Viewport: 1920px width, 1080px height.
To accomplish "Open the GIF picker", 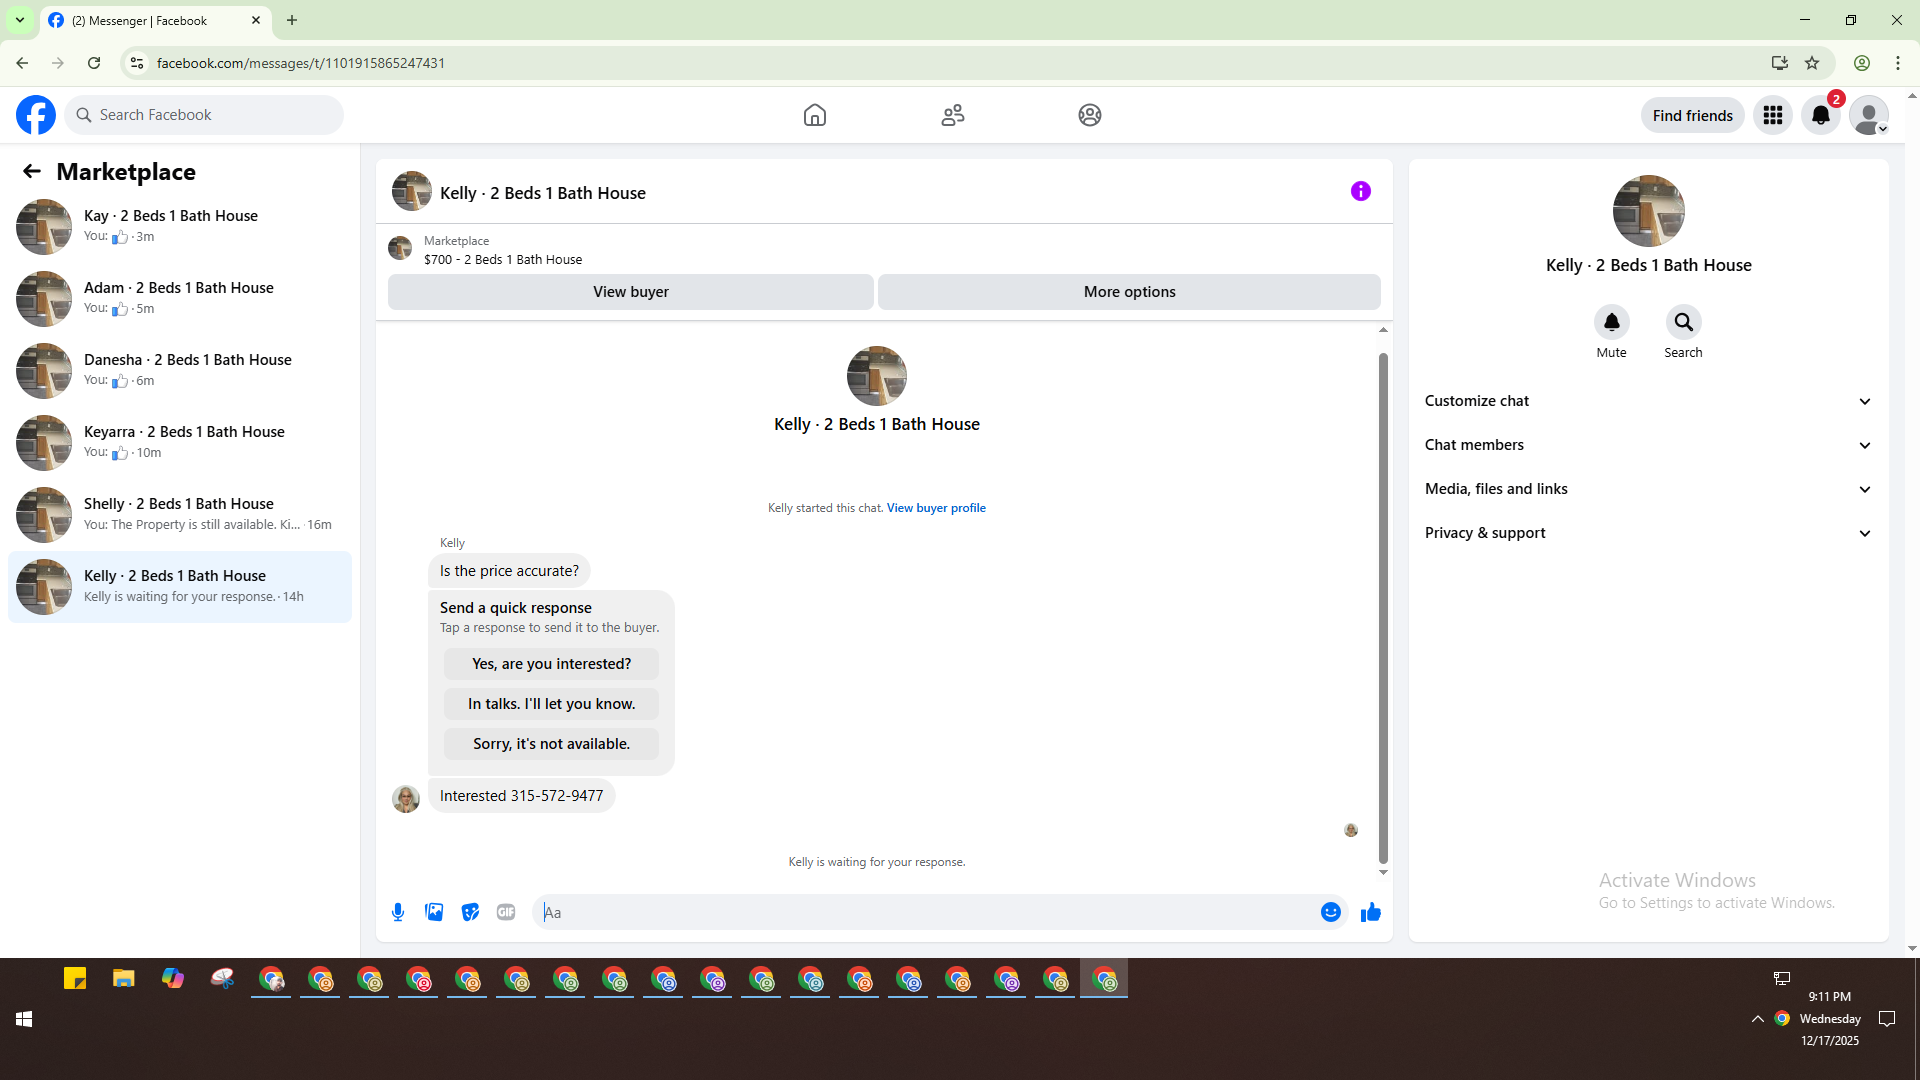I will point(506,912).
